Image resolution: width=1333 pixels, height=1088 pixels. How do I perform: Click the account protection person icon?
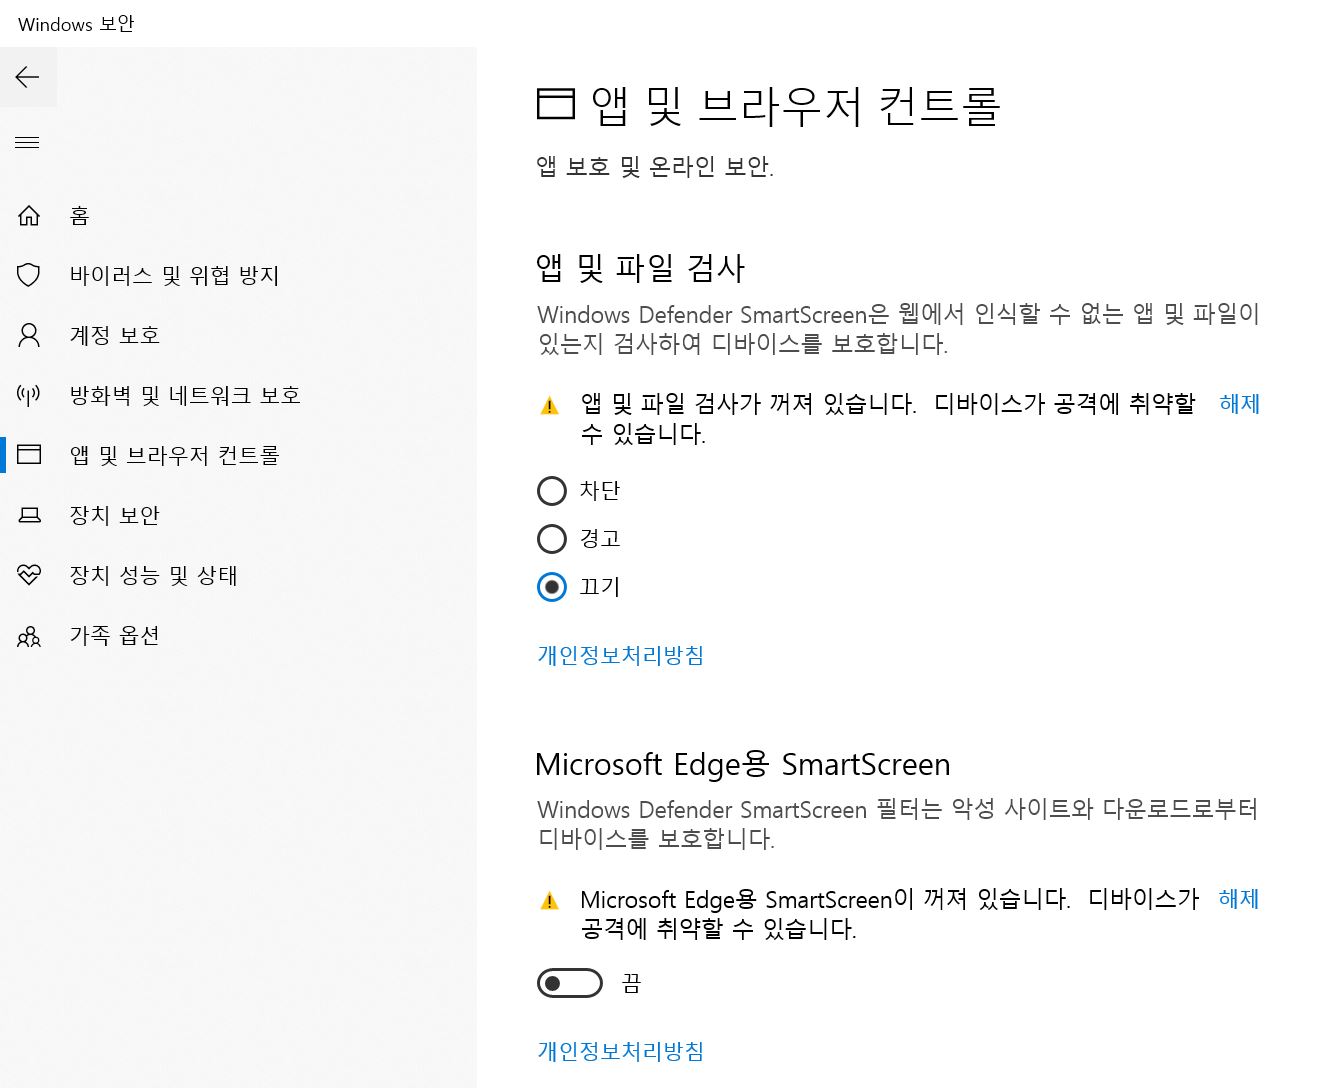29,335
